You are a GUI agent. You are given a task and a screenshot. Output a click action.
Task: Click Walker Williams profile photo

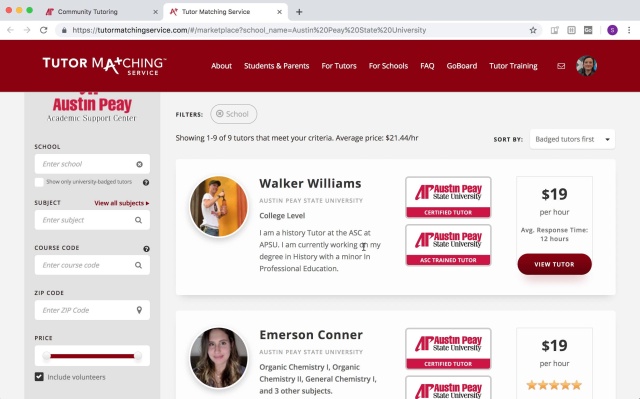tap(219, 206)
